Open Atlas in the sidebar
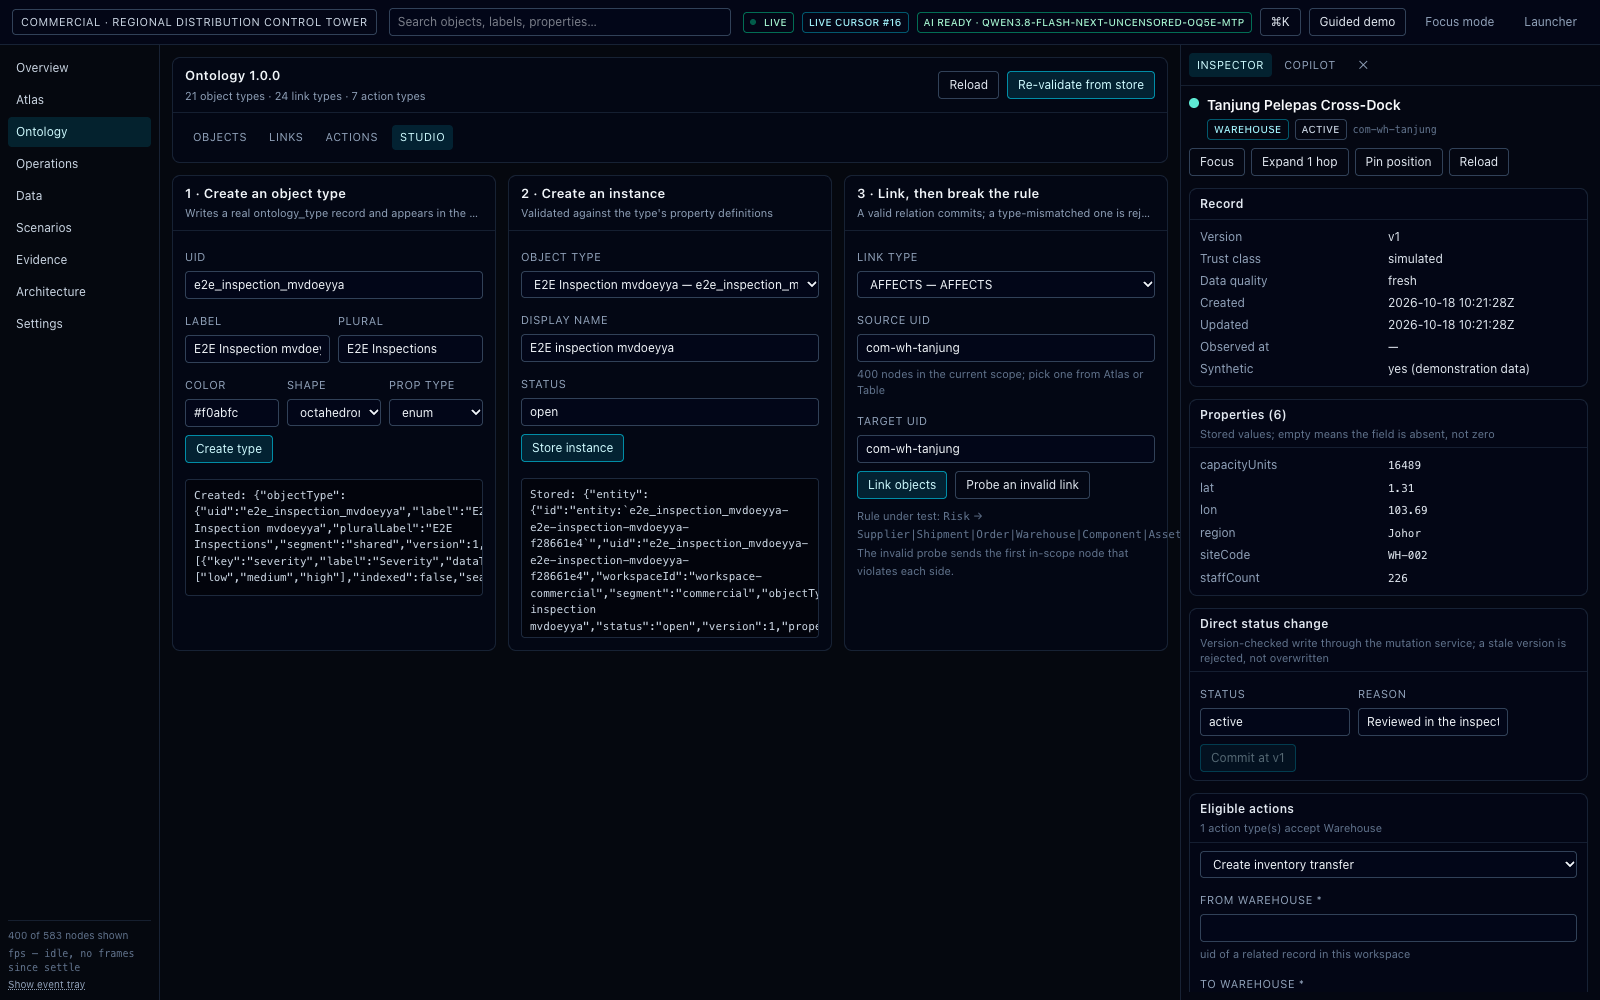This screenshot has height=1000, width=1600. pyautogui.click(x=79, y=100)
